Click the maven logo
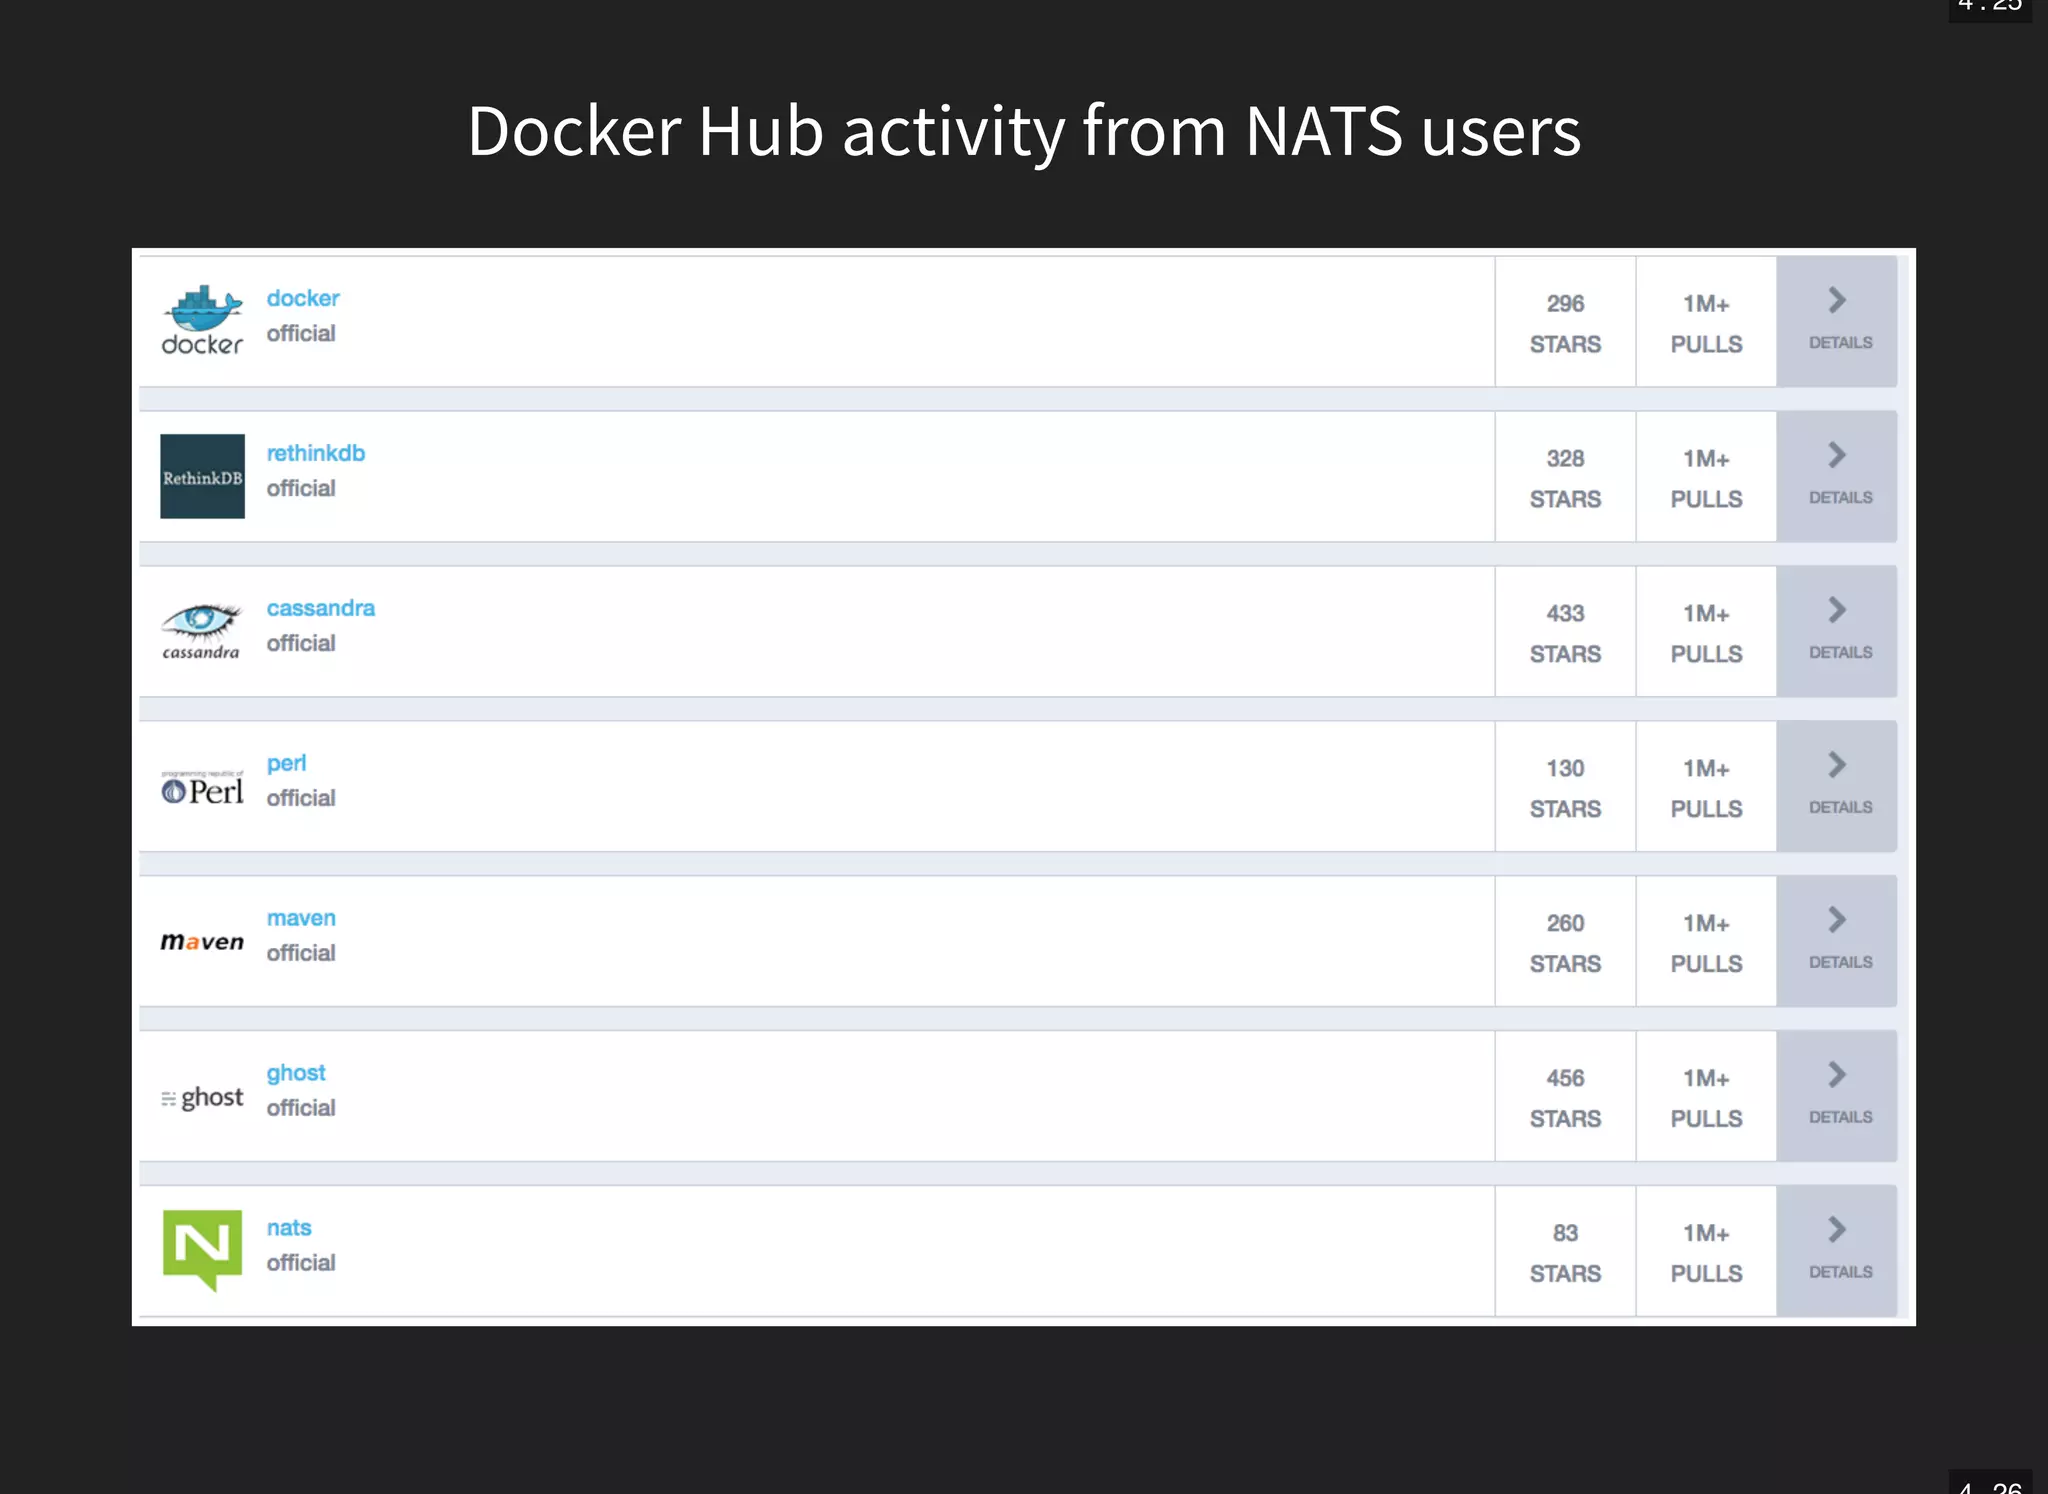 coord(202,942)
